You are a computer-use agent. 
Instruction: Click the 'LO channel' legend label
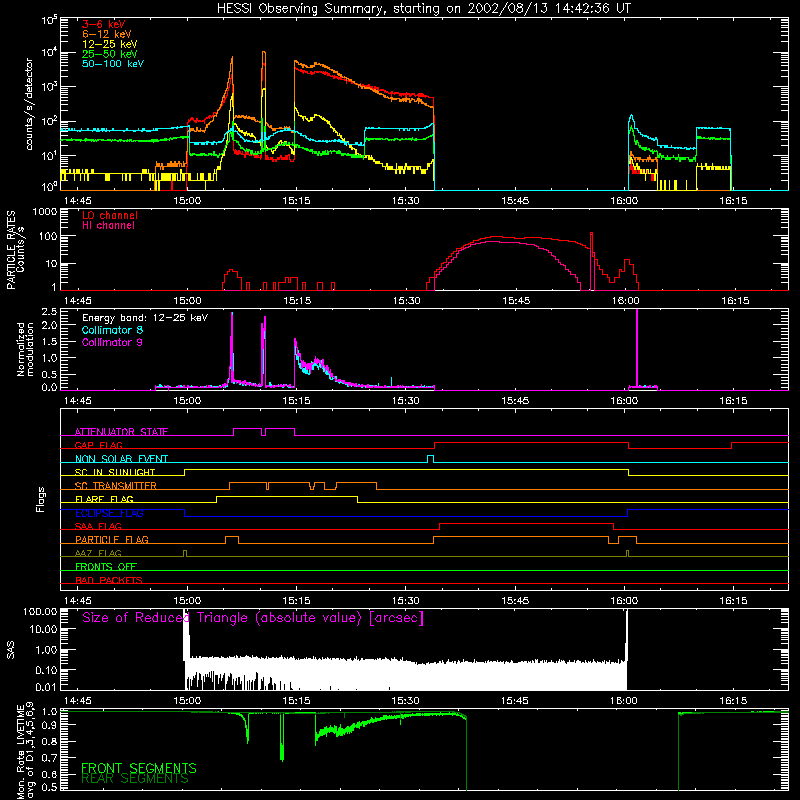tap(110, 215)
